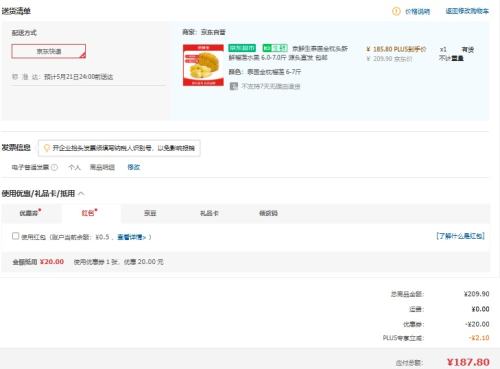Select the 京东快递 delivery option
The width and height of the screenshot is (500, 369).
pyautogui.click(x=49, y=51)
